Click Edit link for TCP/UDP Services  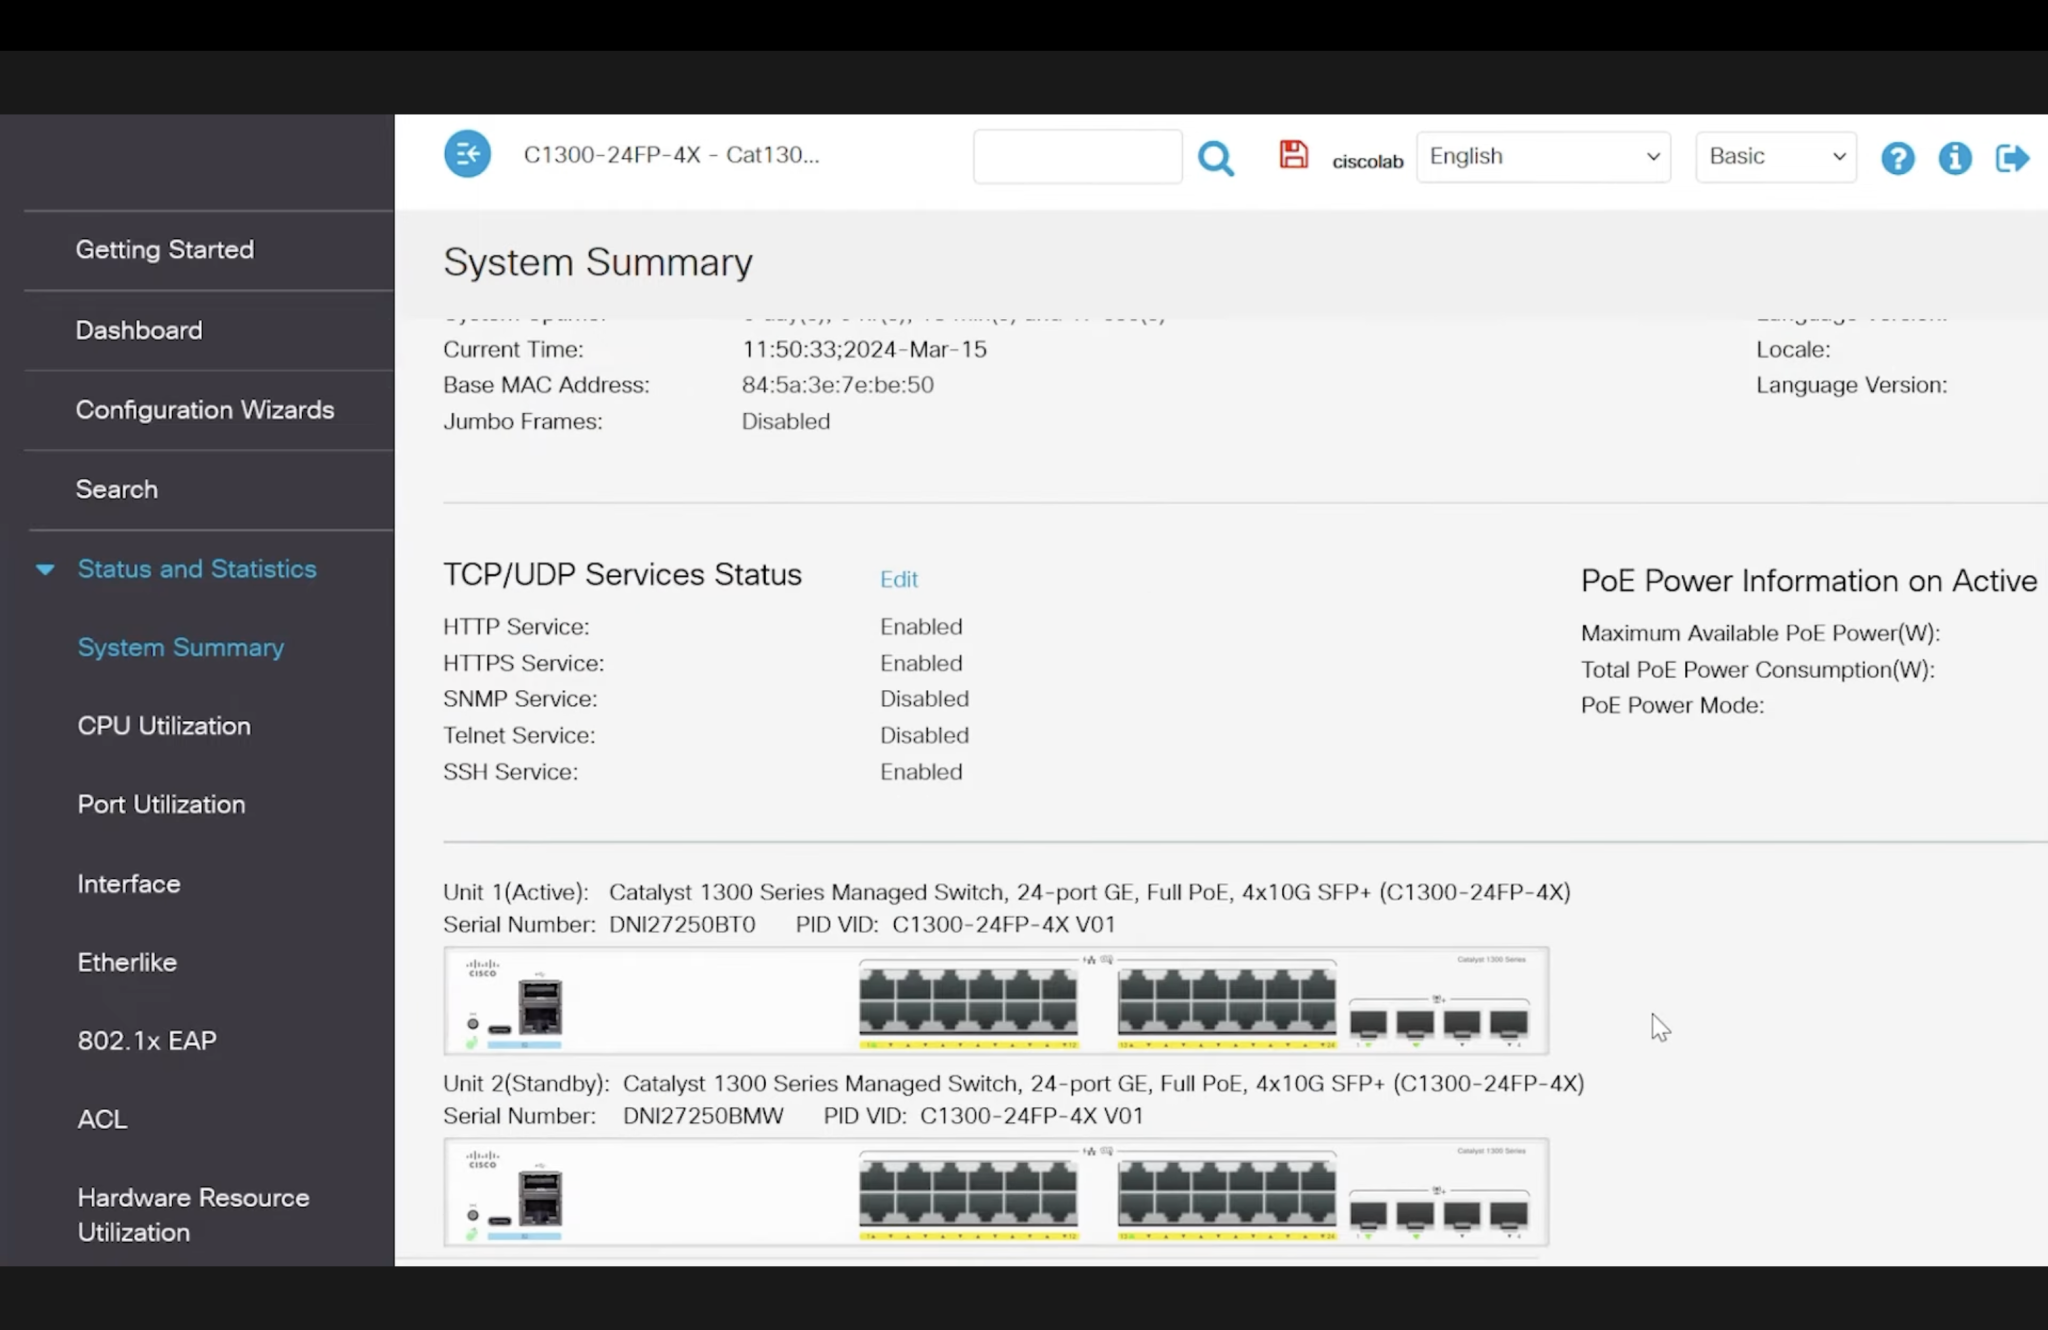(898, 579)
